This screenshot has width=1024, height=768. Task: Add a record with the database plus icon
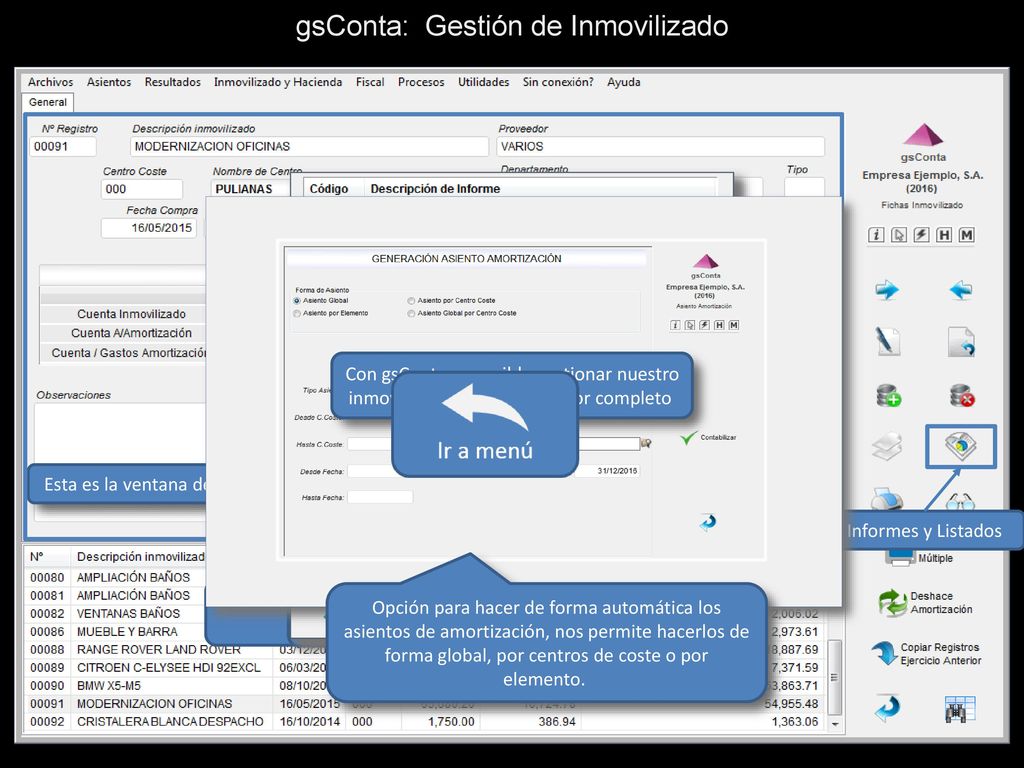pos(888,395)
